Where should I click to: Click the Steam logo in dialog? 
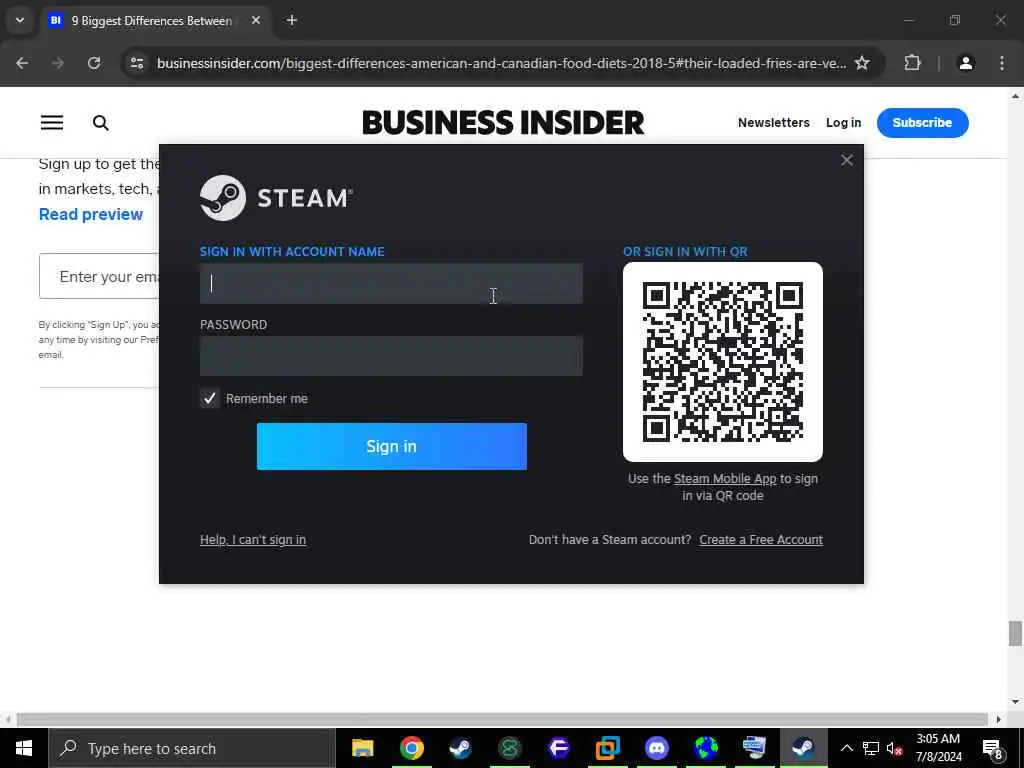click(x=277, y=198)
